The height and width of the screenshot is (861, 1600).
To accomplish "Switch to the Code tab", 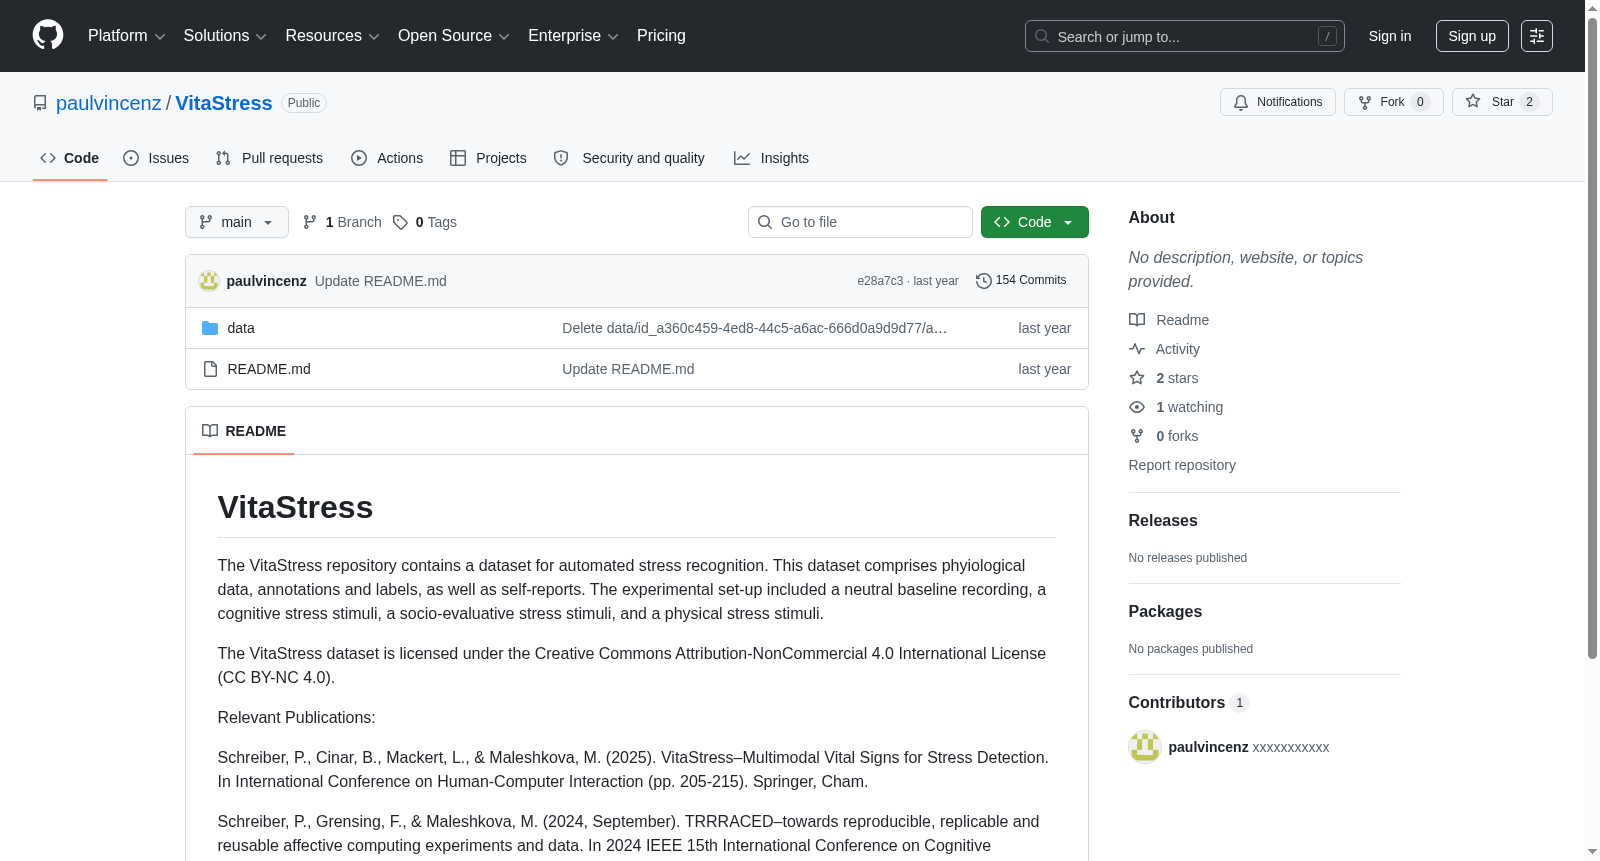I will click(70, 158).
